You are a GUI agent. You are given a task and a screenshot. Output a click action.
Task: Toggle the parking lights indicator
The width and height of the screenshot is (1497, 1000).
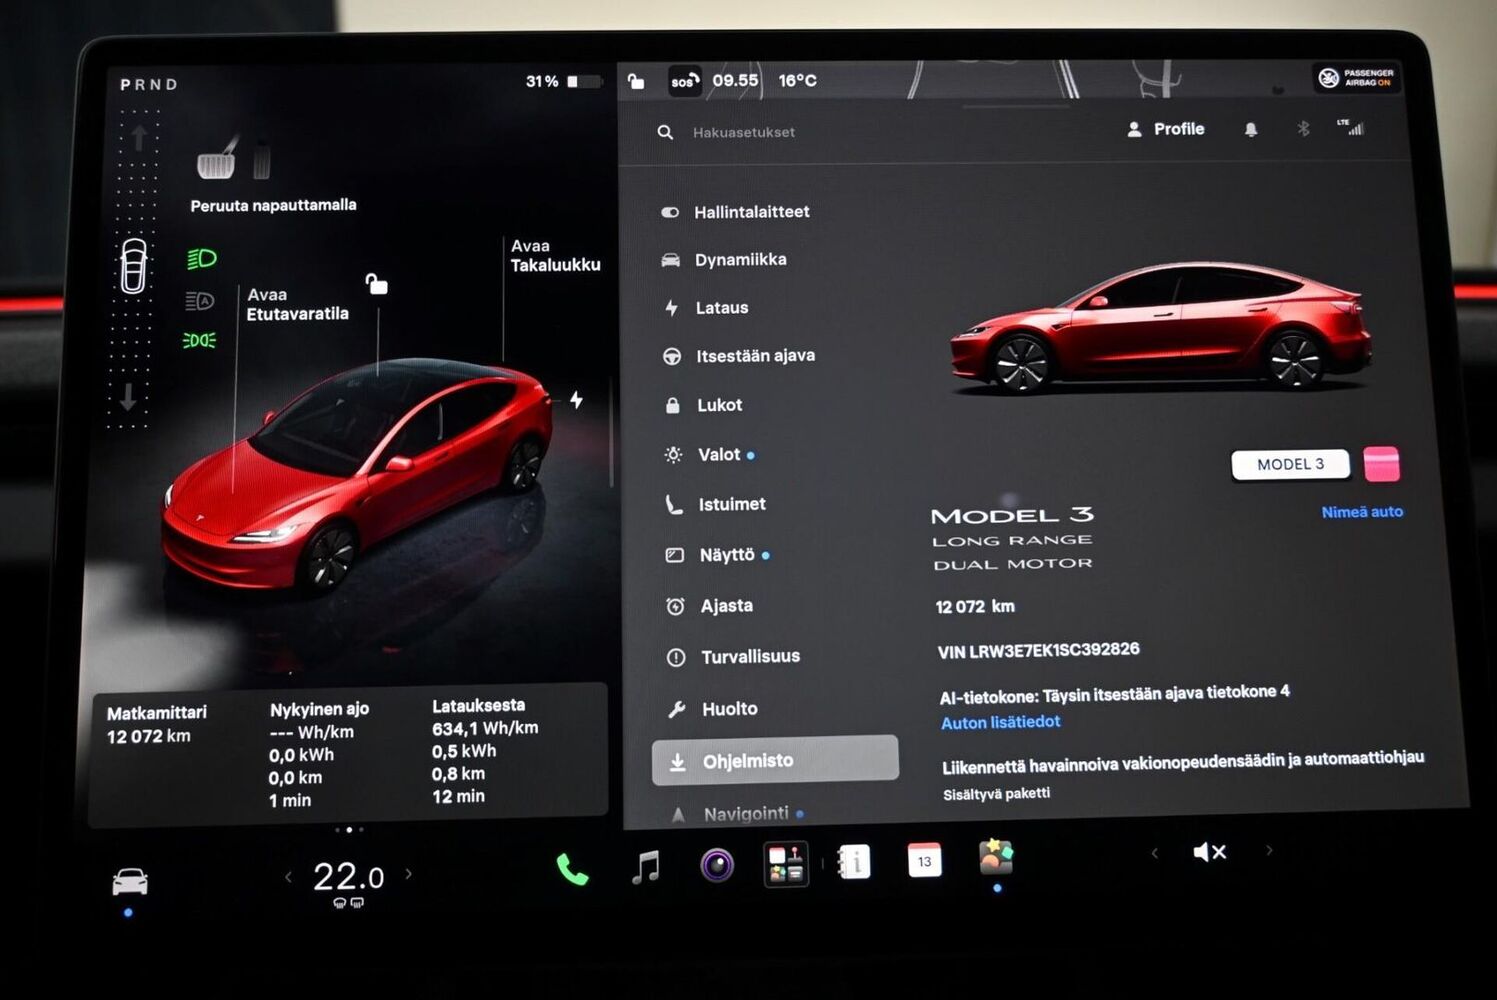(x=199, y=341)
